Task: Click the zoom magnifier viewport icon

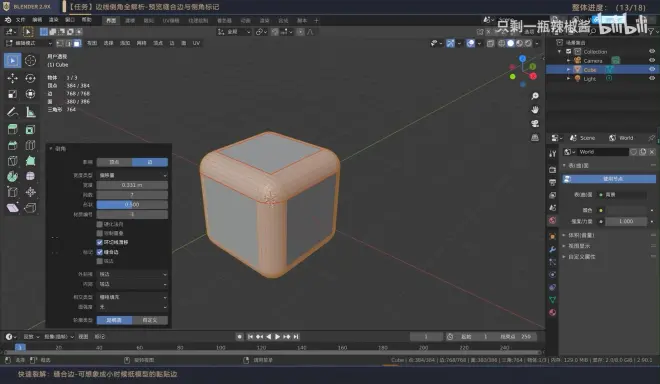Action: (x=535, y=96)
